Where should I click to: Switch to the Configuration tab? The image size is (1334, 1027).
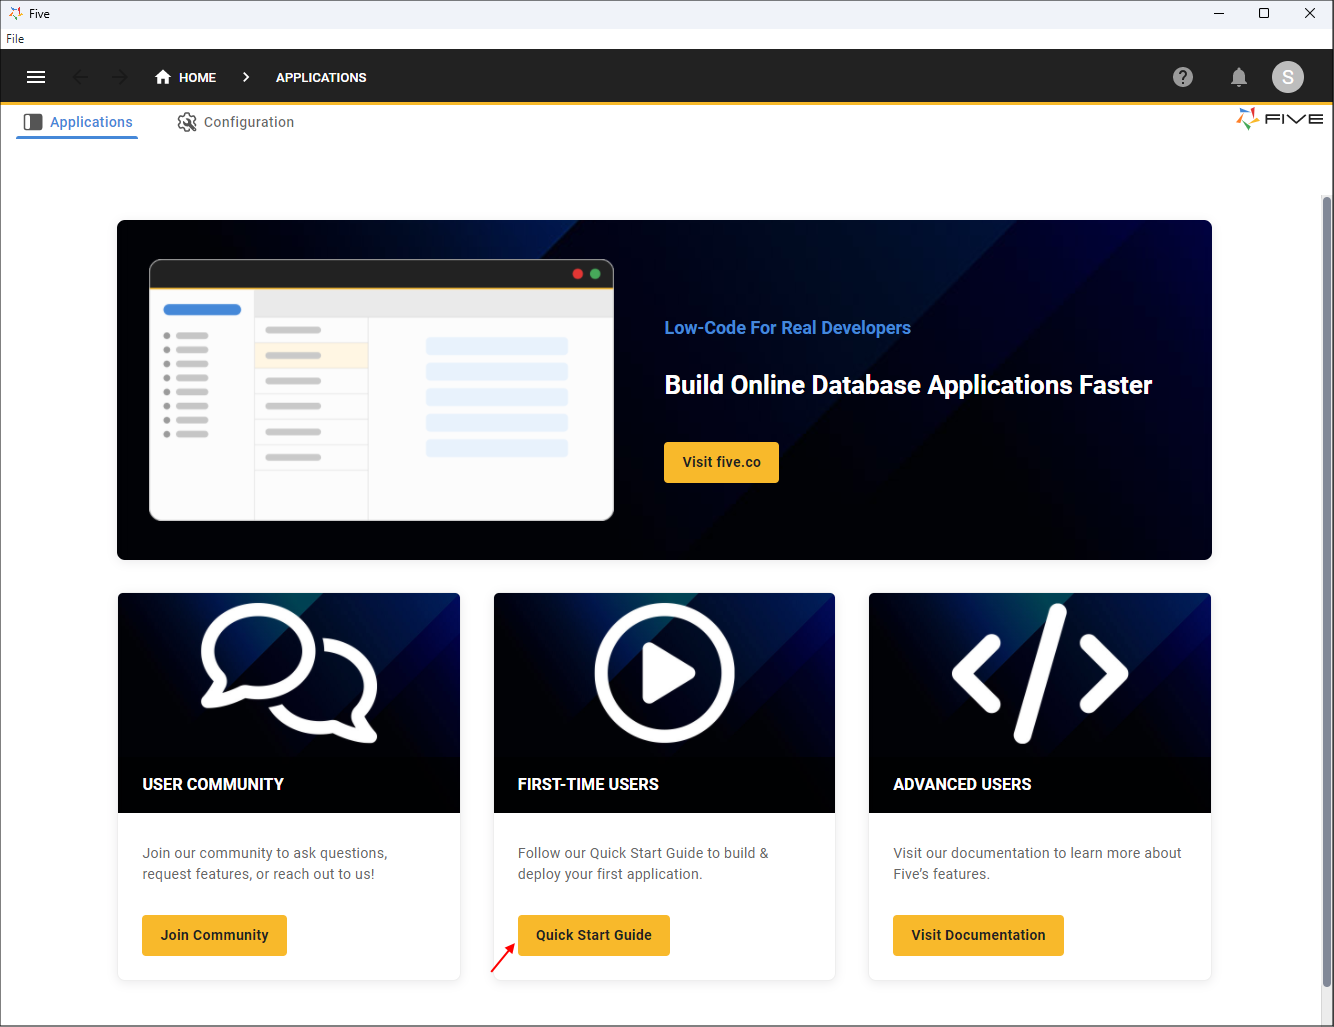point(236,122)
